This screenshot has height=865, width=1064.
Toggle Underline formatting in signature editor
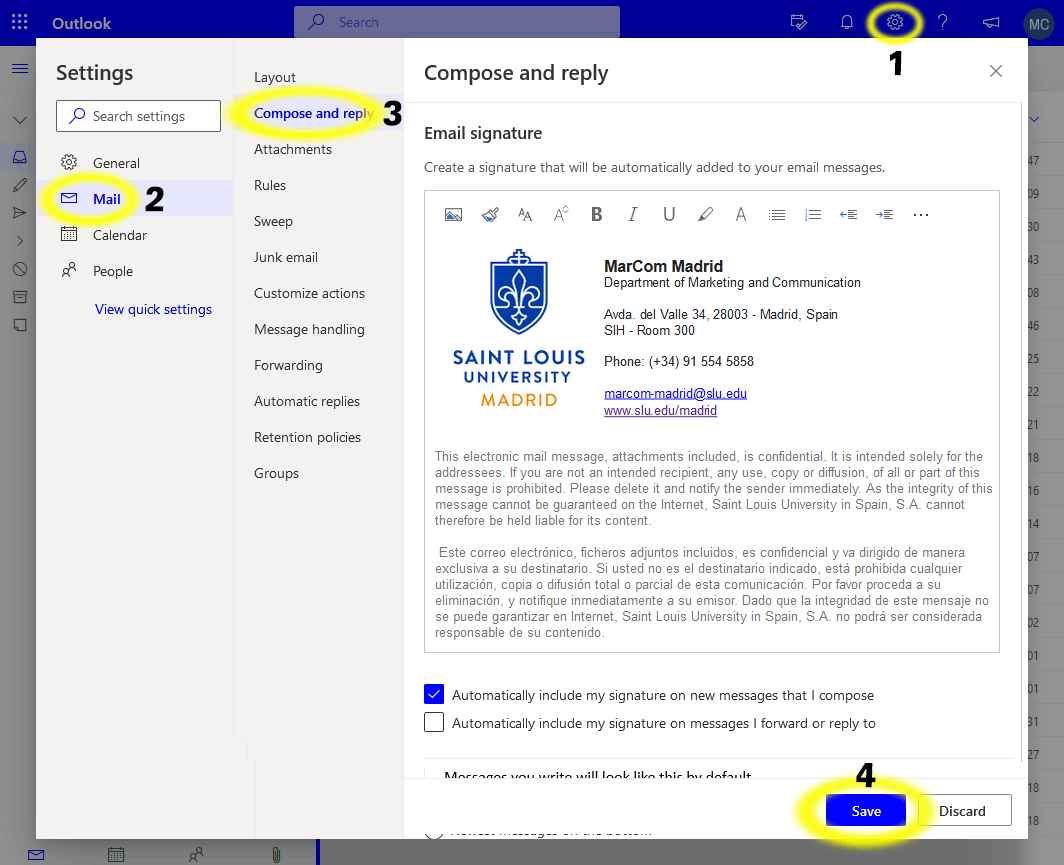click(x=669, y=214)
